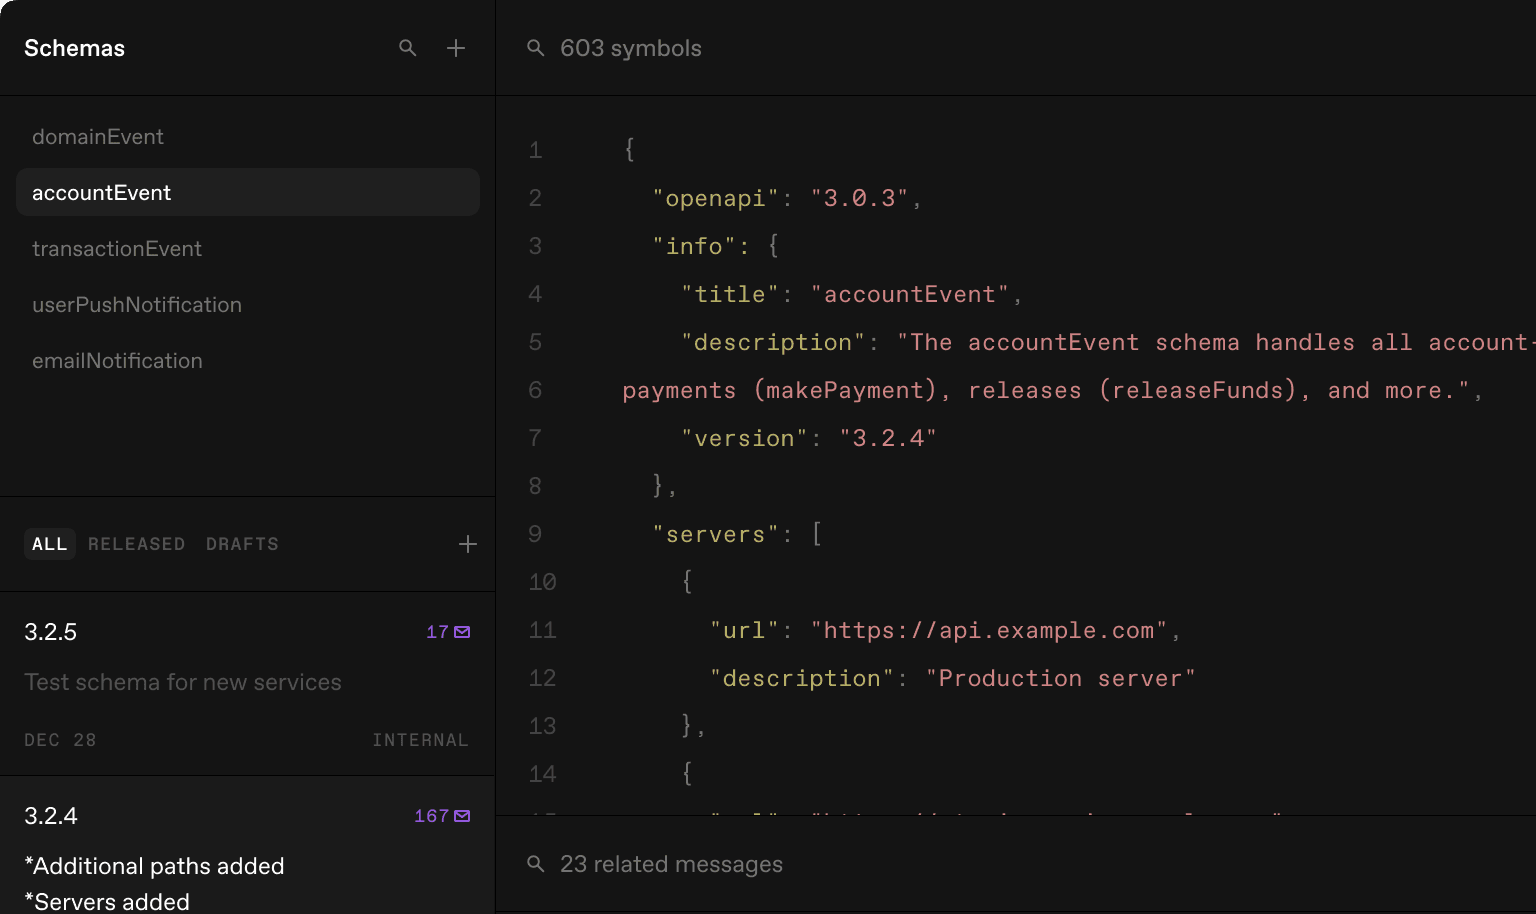Select the emailNotification schema
Viewport: 1536px width, 914px height.
(x=117, y=360)
